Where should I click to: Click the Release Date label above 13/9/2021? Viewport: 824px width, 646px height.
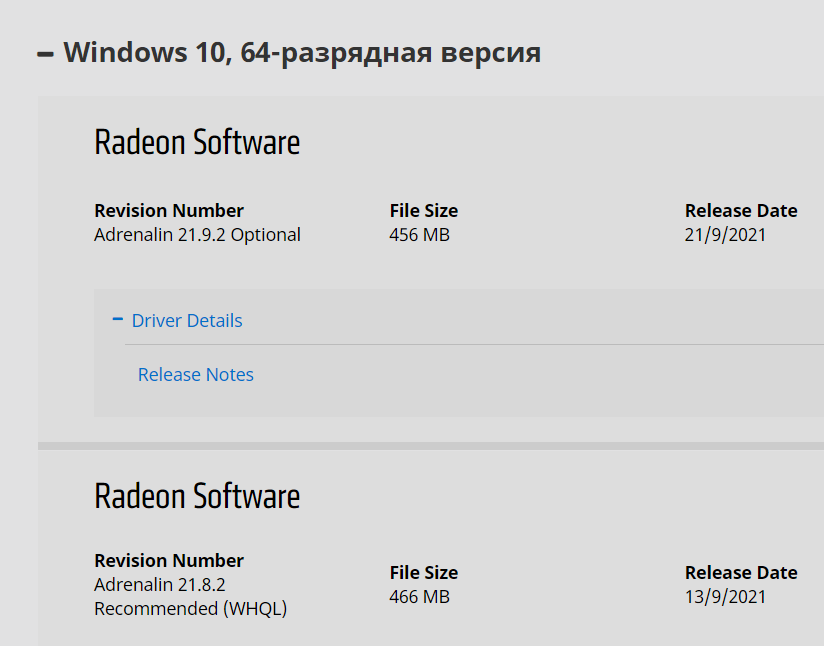741,573
